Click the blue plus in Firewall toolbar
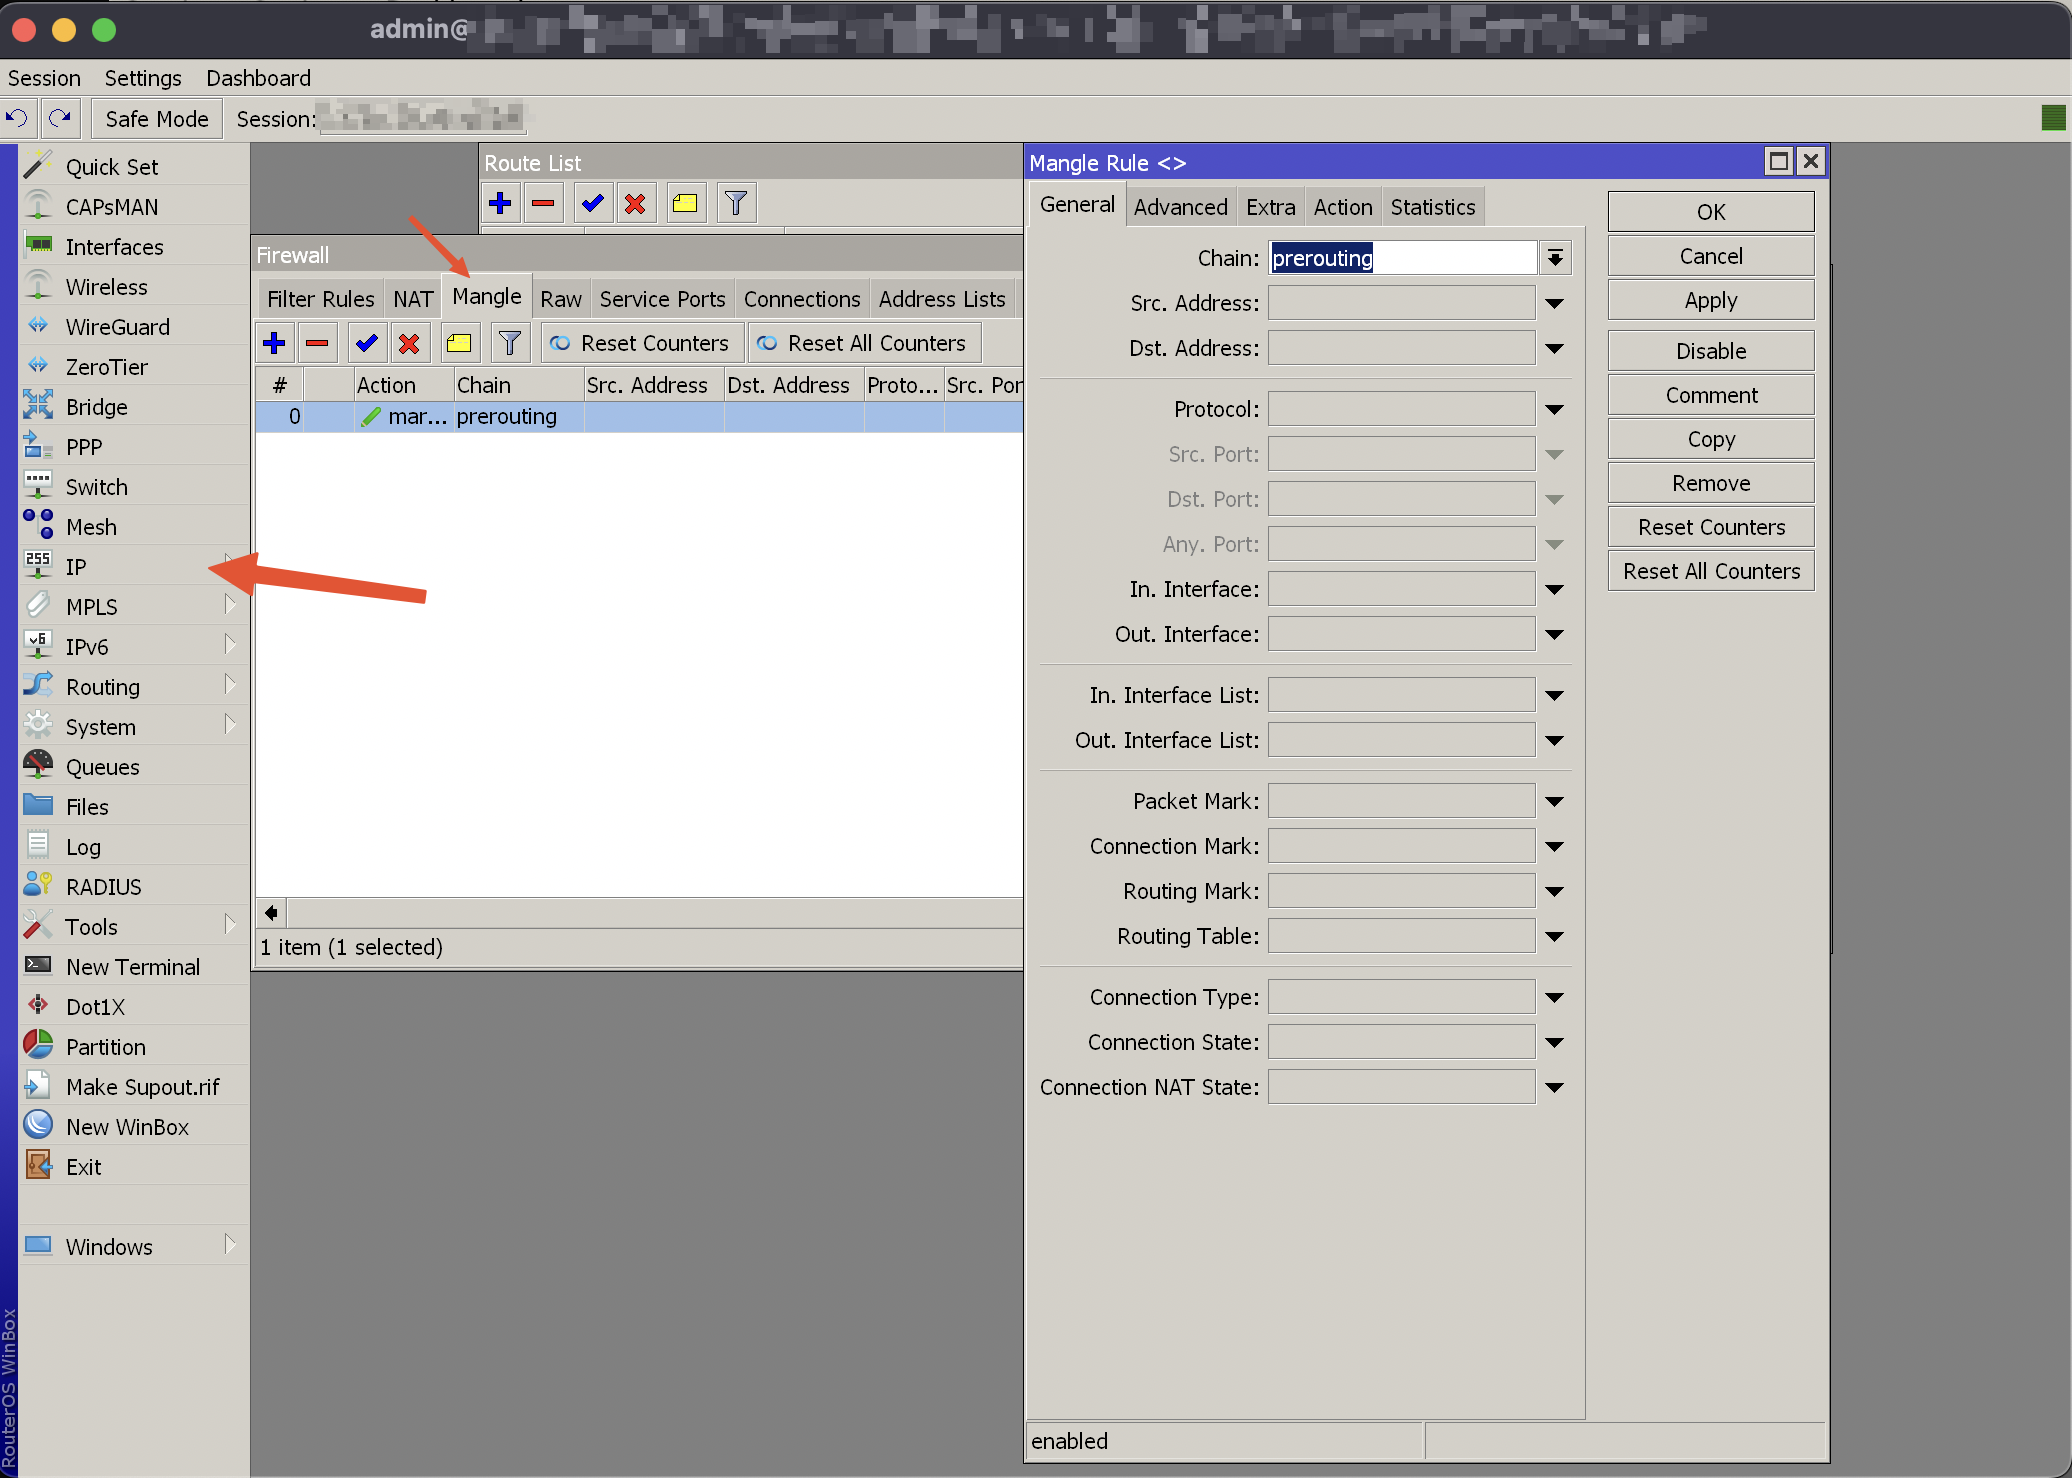This screenshot has width=2072, height=1478. pos(274,343)
